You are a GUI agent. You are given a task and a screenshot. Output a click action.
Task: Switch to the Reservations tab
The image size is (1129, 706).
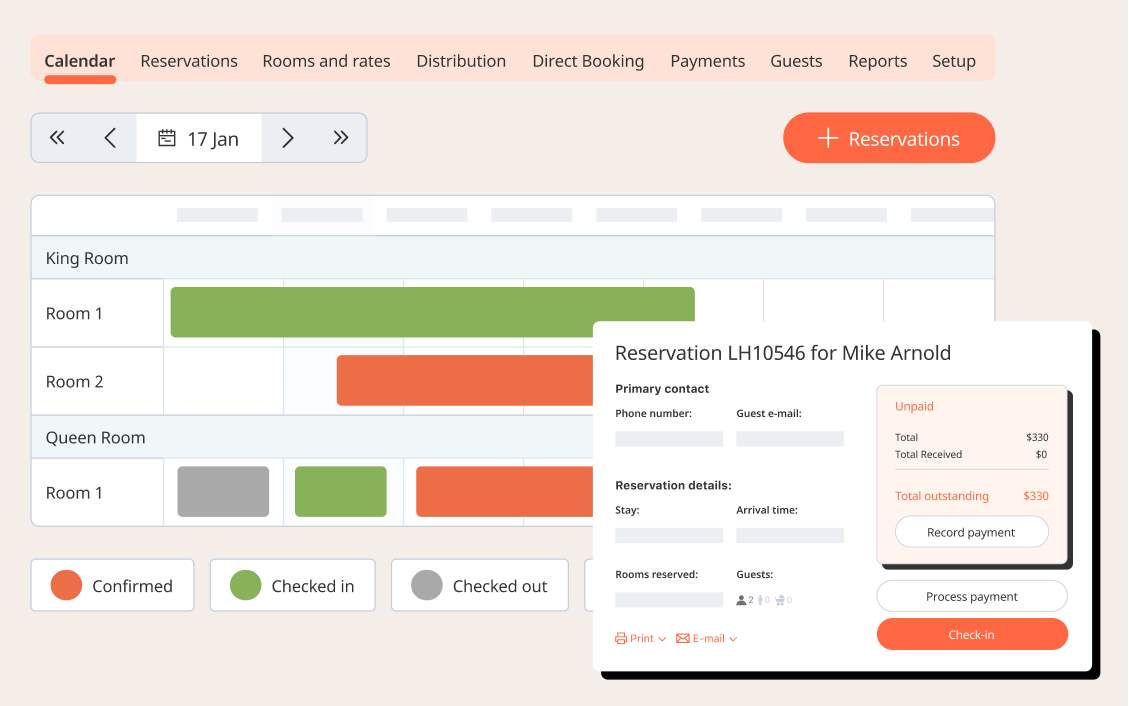pyautogui.click(x=189, y=61)
